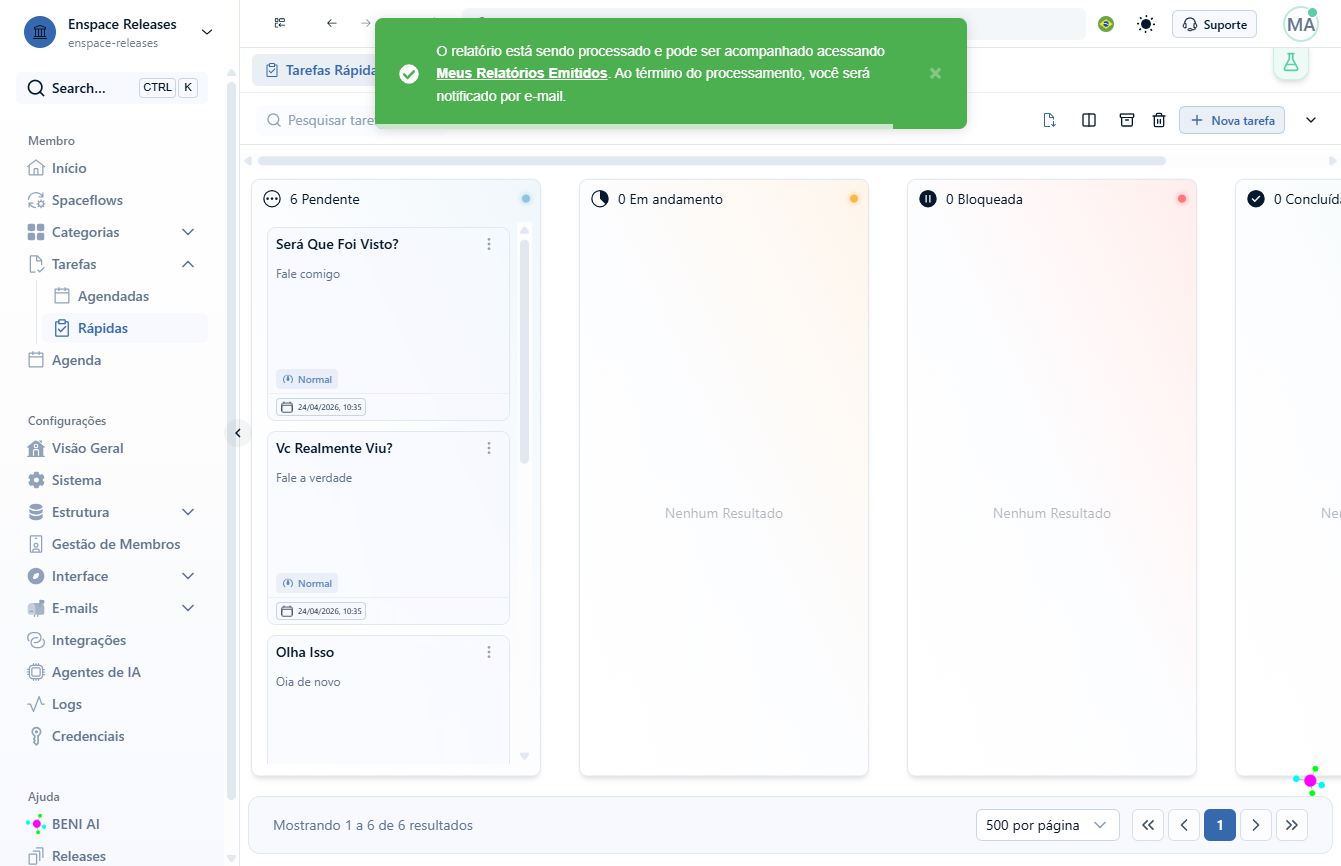Viewport: 1341px width, 866px height.
Task: Click the date badge on Vc Realmente Viu?
Action: pyautogui.click(x=321, y=611)
